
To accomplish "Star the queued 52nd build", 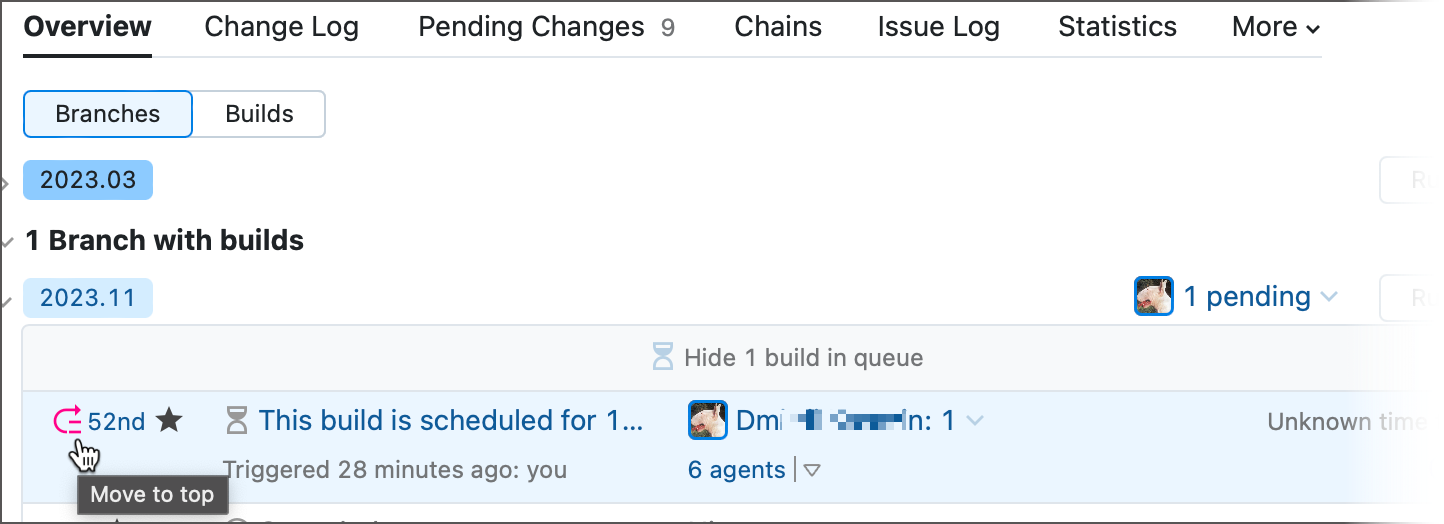I will click(169, 421).
